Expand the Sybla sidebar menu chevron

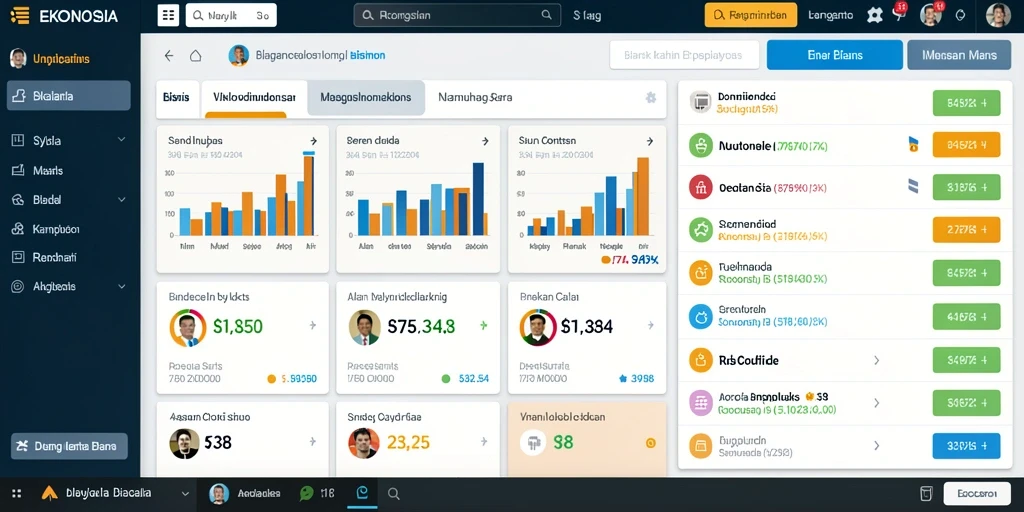click(x=121, y=140)
